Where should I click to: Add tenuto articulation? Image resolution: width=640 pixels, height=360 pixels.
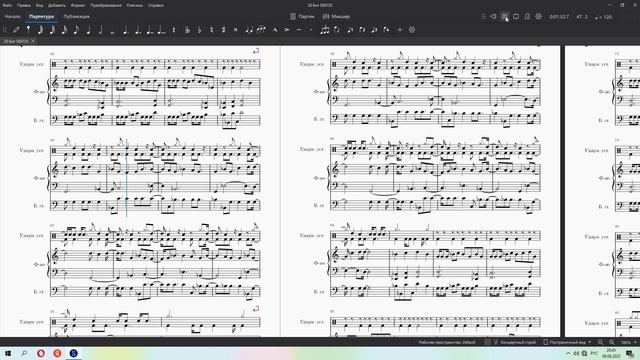299,29
